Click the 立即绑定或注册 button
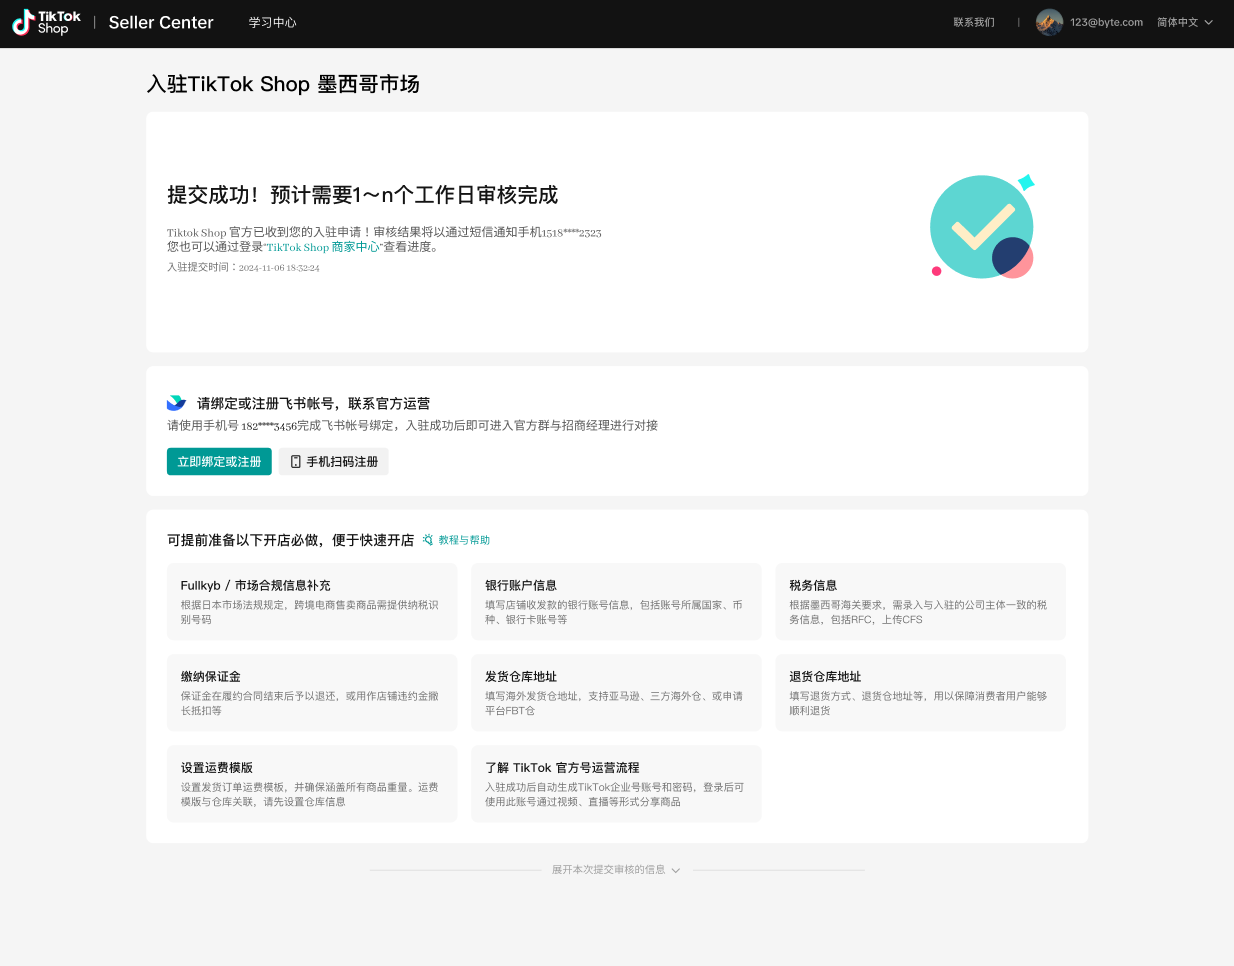 [x=219, y=461]
